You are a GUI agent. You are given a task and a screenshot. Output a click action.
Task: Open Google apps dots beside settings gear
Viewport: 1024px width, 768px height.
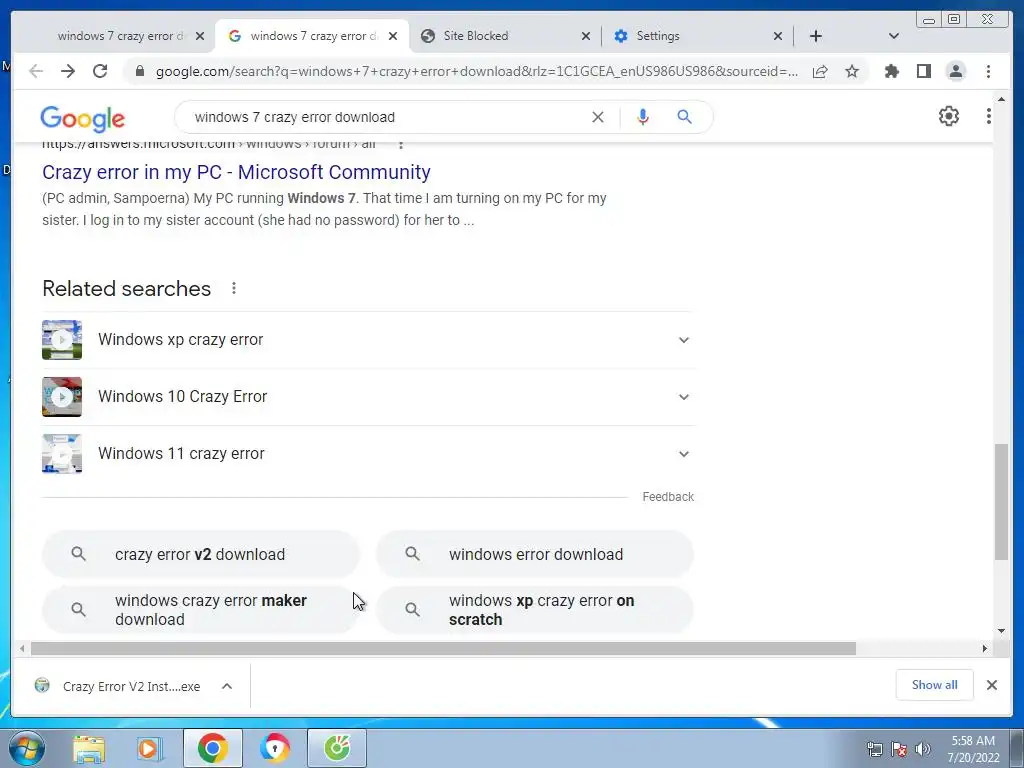click(989, 116)
